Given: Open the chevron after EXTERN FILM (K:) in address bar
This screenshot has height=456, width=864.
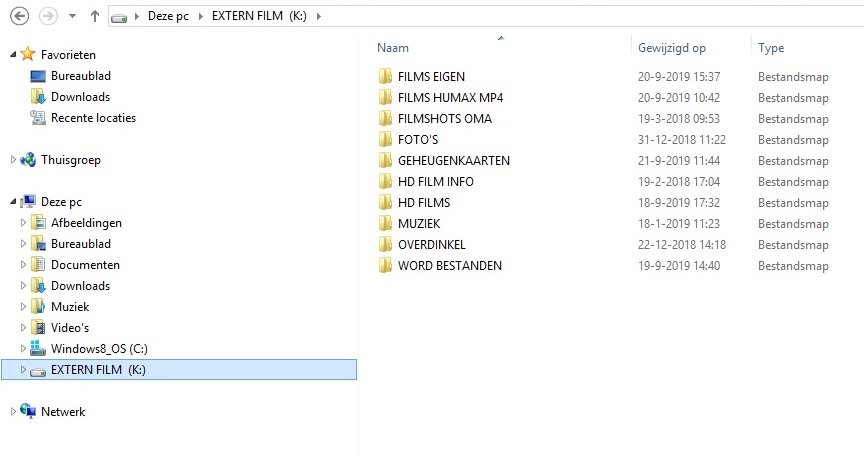Looking at the screenshot, I should click(x=318, y=17).
